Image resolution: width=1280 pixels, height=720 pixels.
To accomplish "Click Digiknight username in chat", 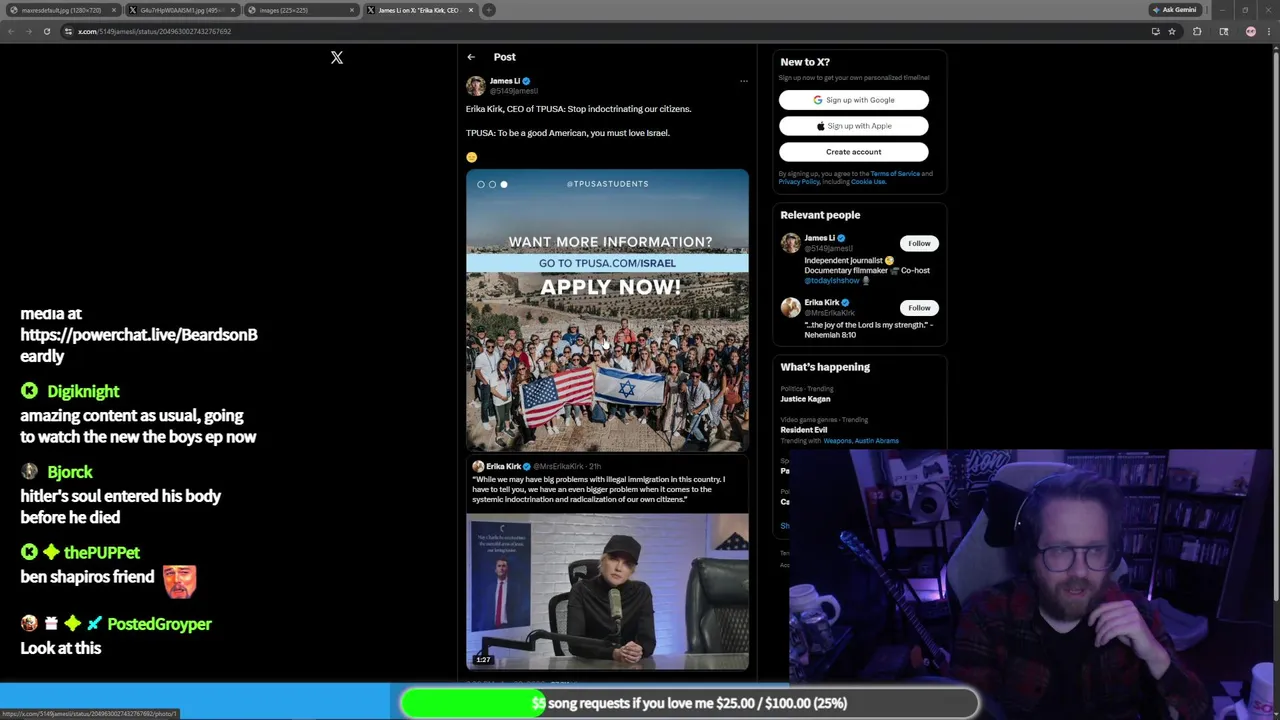I will pyautogui.click(x=83, y=391).
